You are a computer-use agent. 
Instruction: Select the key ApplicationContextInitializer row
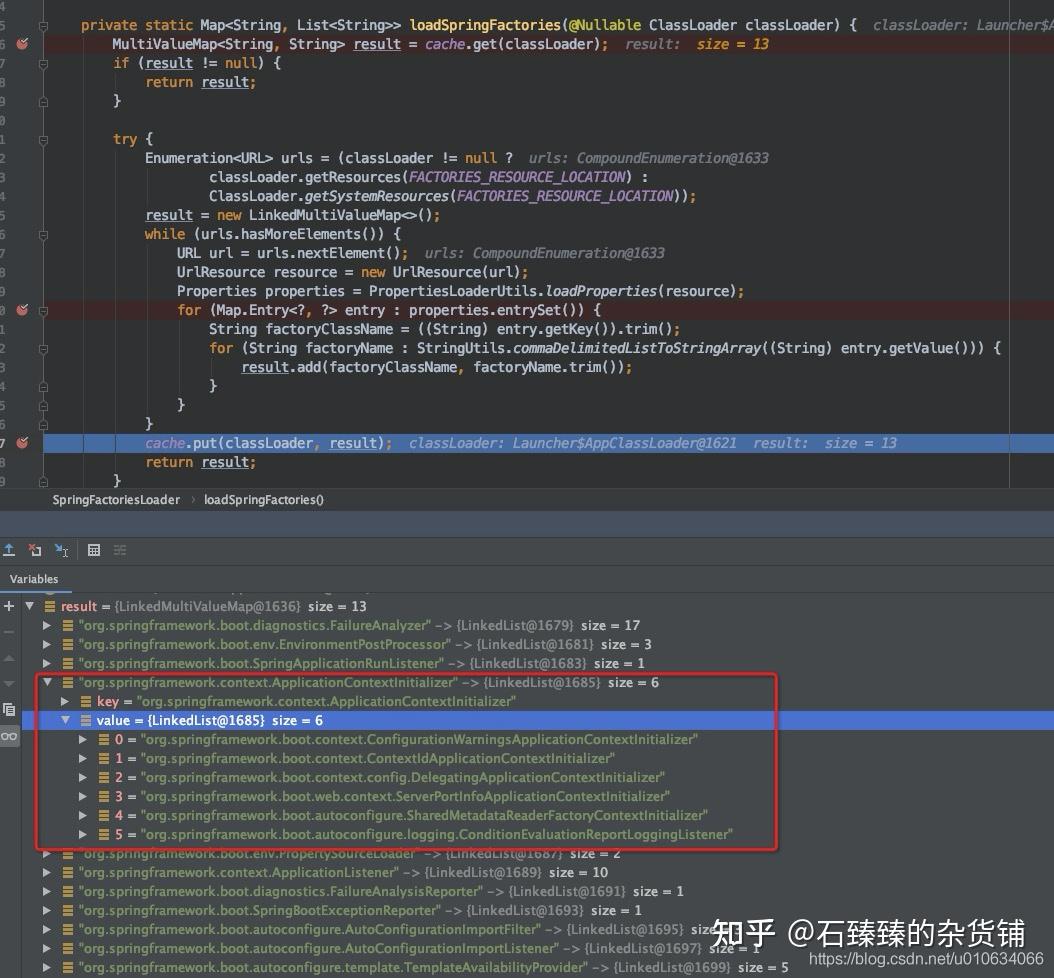click(538, 701)
